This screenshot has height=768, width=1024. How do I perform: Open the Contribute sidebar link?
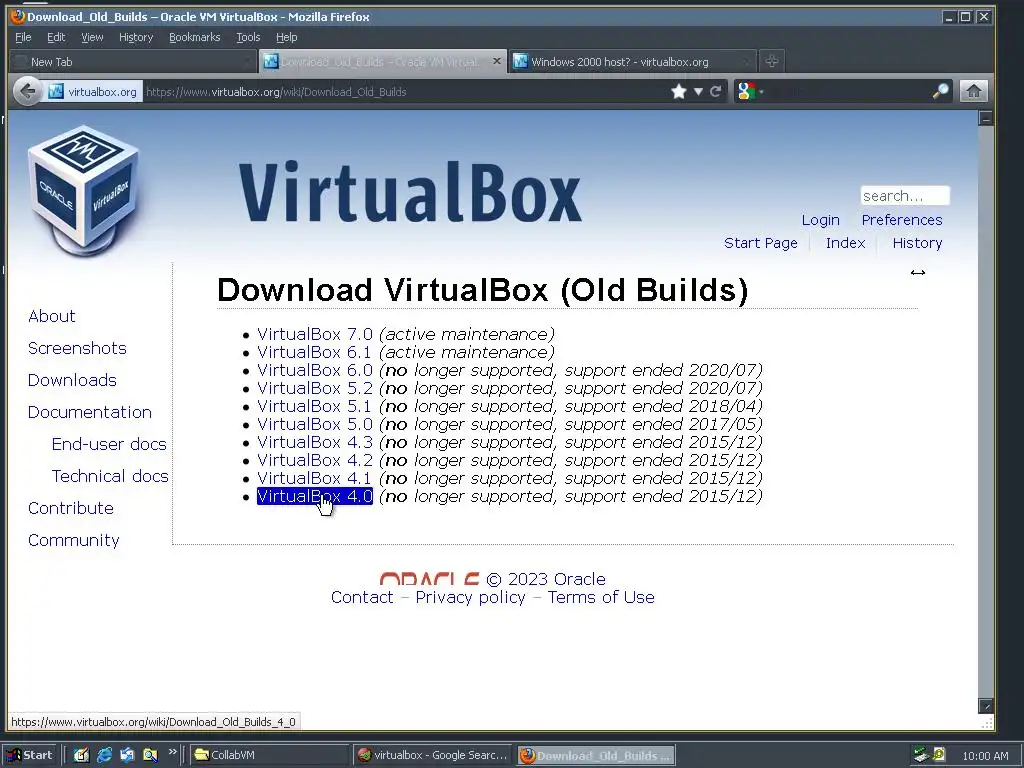click(71, 508)
